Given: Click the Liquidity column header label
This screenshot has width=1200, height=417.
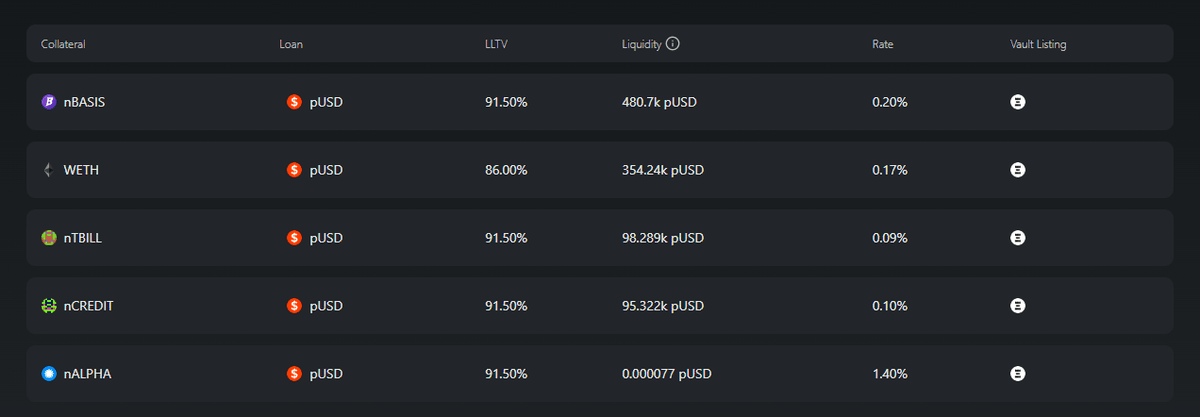Looking at the screenshot, I should pos(641,44).
